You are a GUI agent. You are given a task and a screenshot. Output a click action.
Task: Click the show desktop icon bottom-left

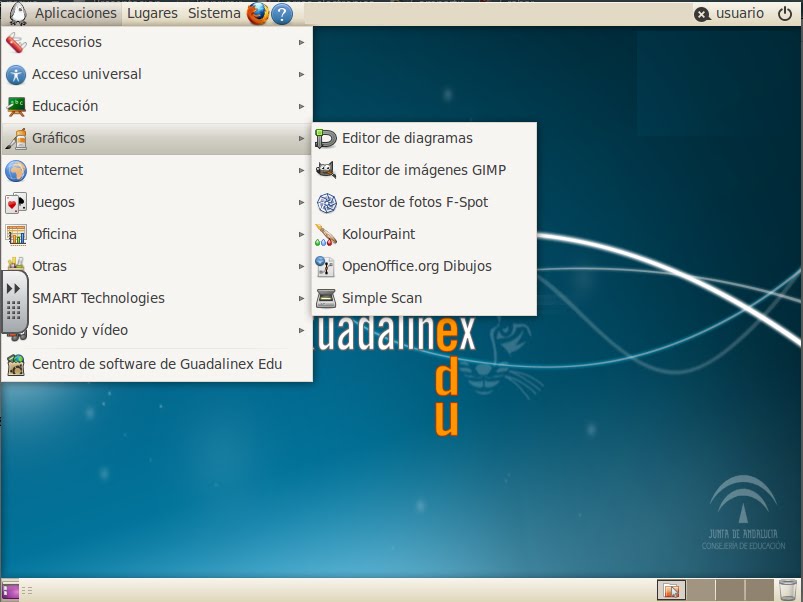coord(10,591)
